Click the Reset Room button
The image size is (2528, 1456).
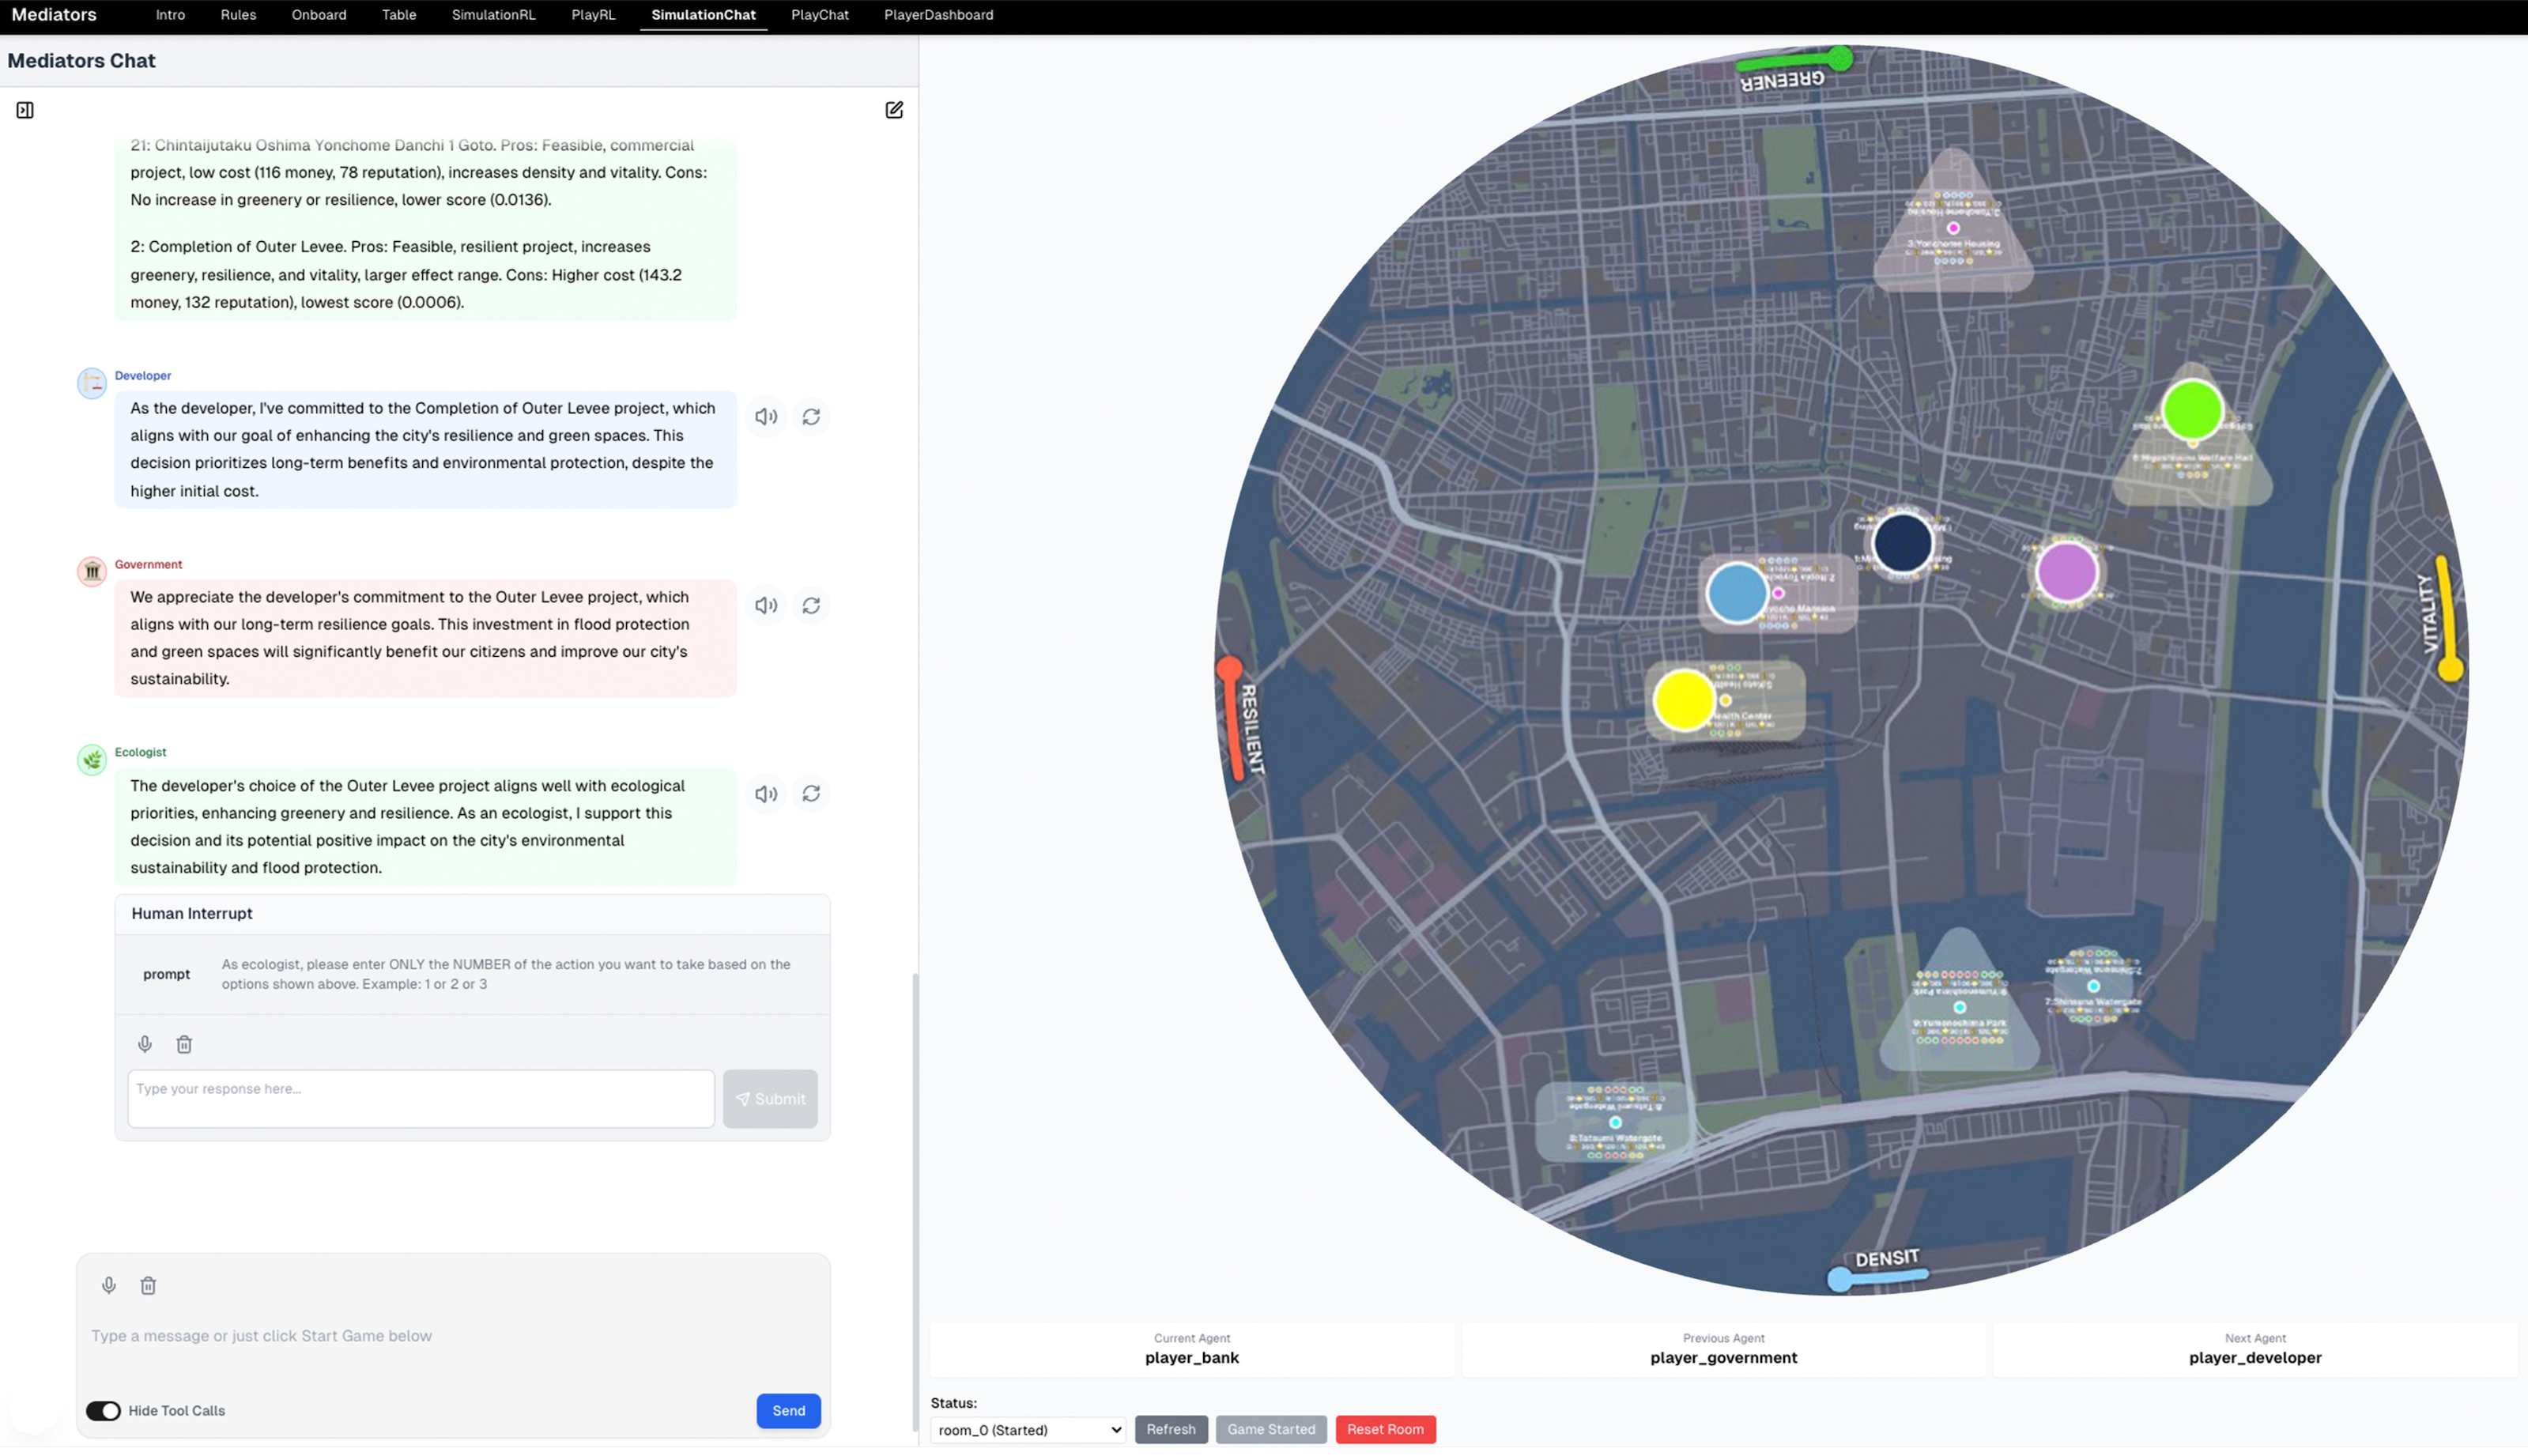(x=1385, y=1429)
